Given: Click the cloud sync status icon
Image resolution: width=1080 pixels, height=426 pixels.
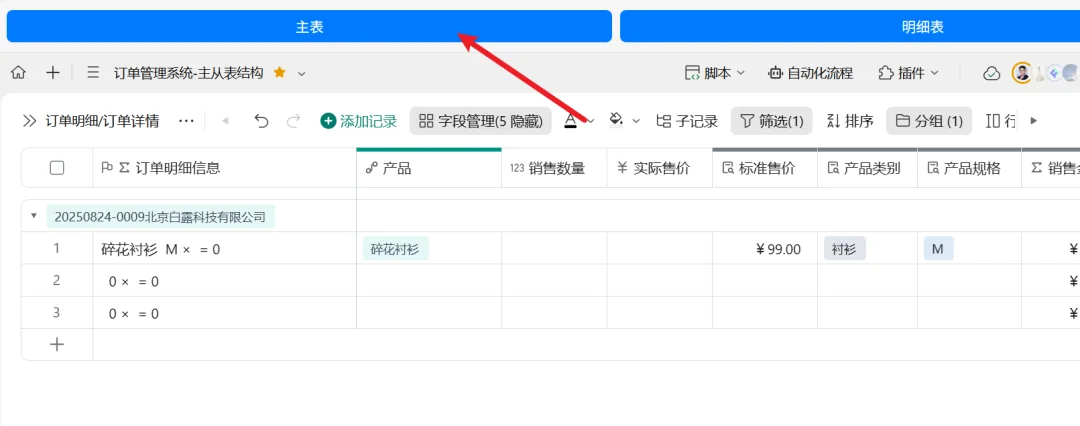Looking at the screenshot, I should click(991, 73).
